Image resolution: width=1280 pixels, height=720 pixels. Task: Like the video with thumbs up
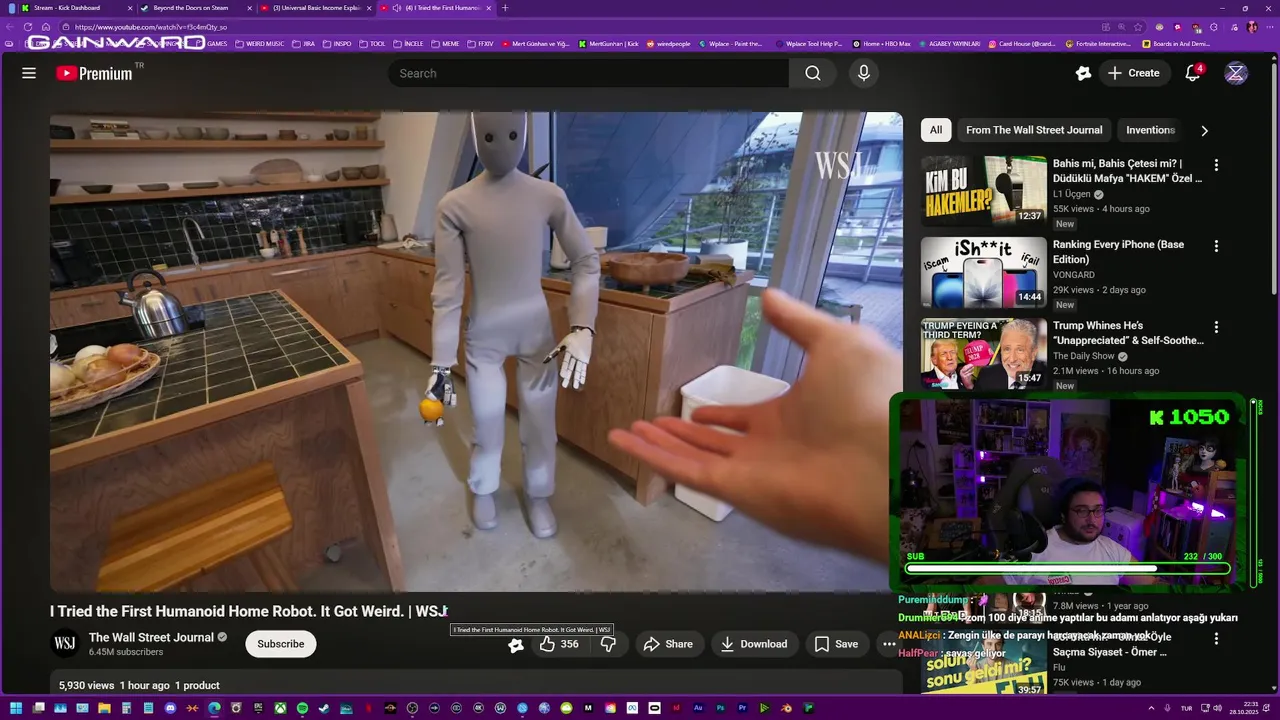click(x=559, y=644)
